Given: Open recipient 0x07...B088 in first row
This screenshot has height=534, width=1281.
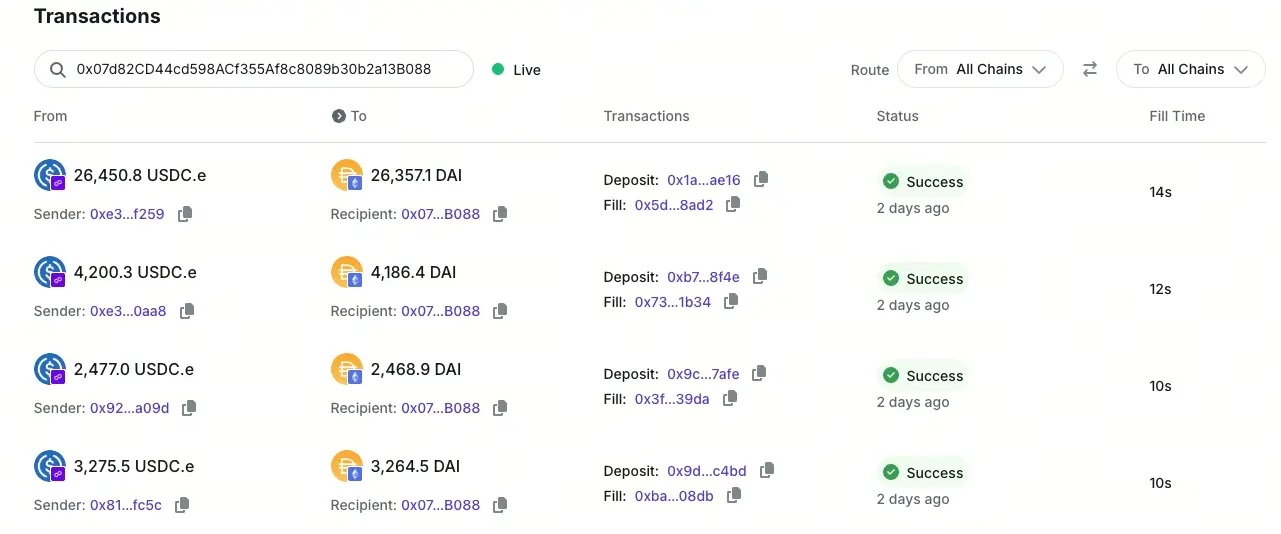Looking at the screenshot, I should pos(441,214).
